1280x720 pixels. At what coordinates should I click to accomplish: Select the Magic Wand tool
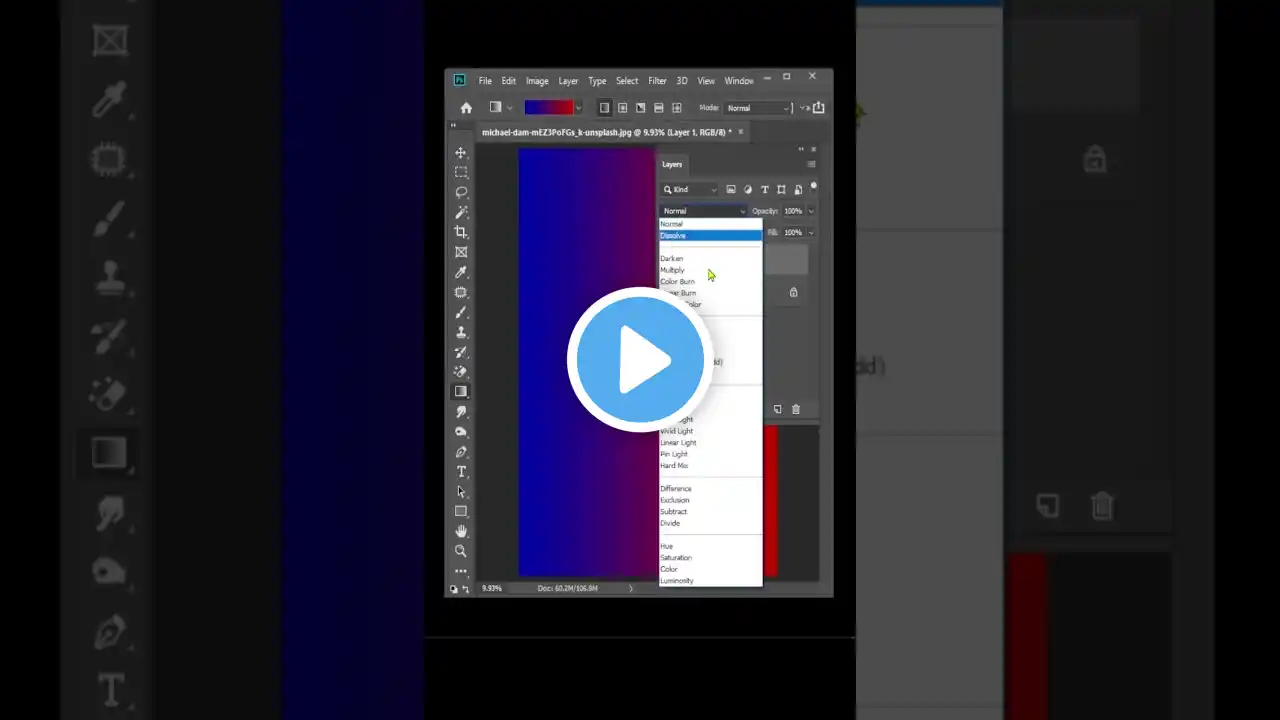pyautogui.click(x=461, y=212)
